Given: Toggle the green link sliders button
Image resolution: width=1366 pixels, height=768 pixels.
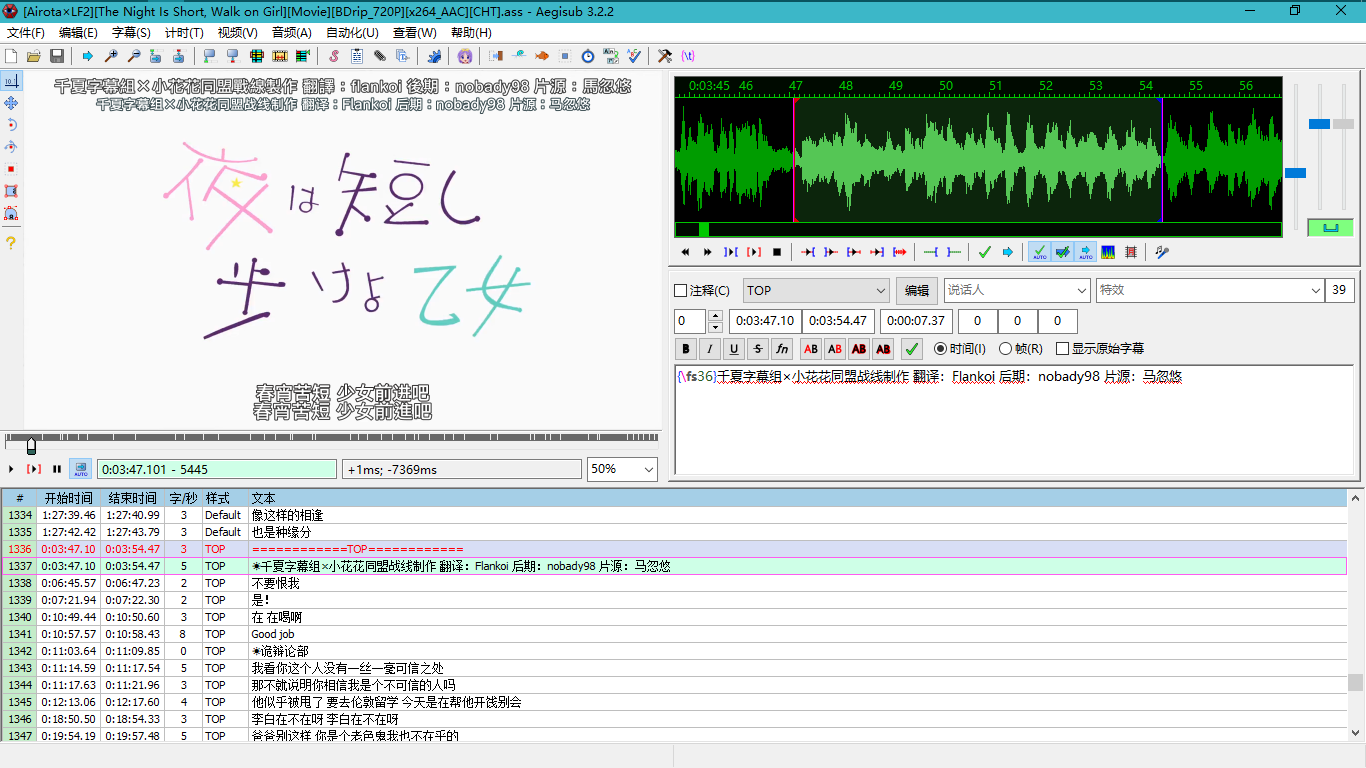Looking at the screenshot, I should [x=1330, y=227].
